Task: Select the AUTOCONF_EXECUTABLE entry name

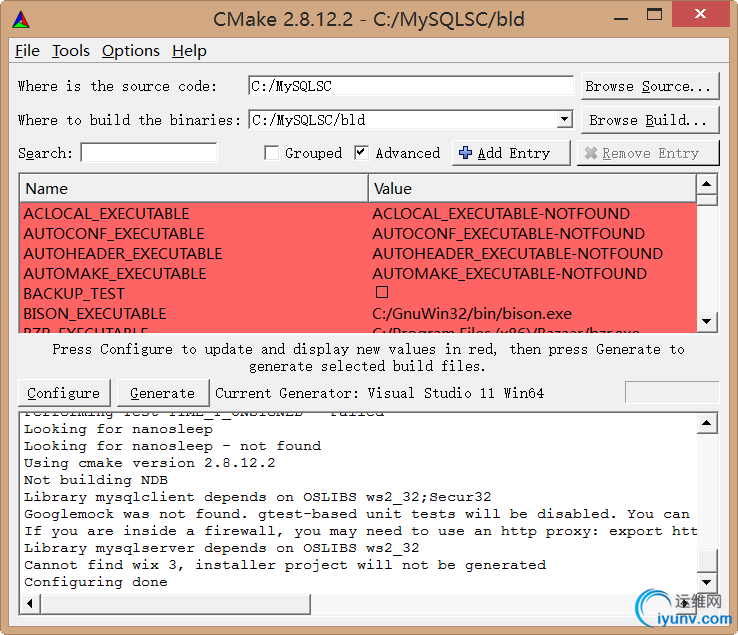Action: click(114, 233)
